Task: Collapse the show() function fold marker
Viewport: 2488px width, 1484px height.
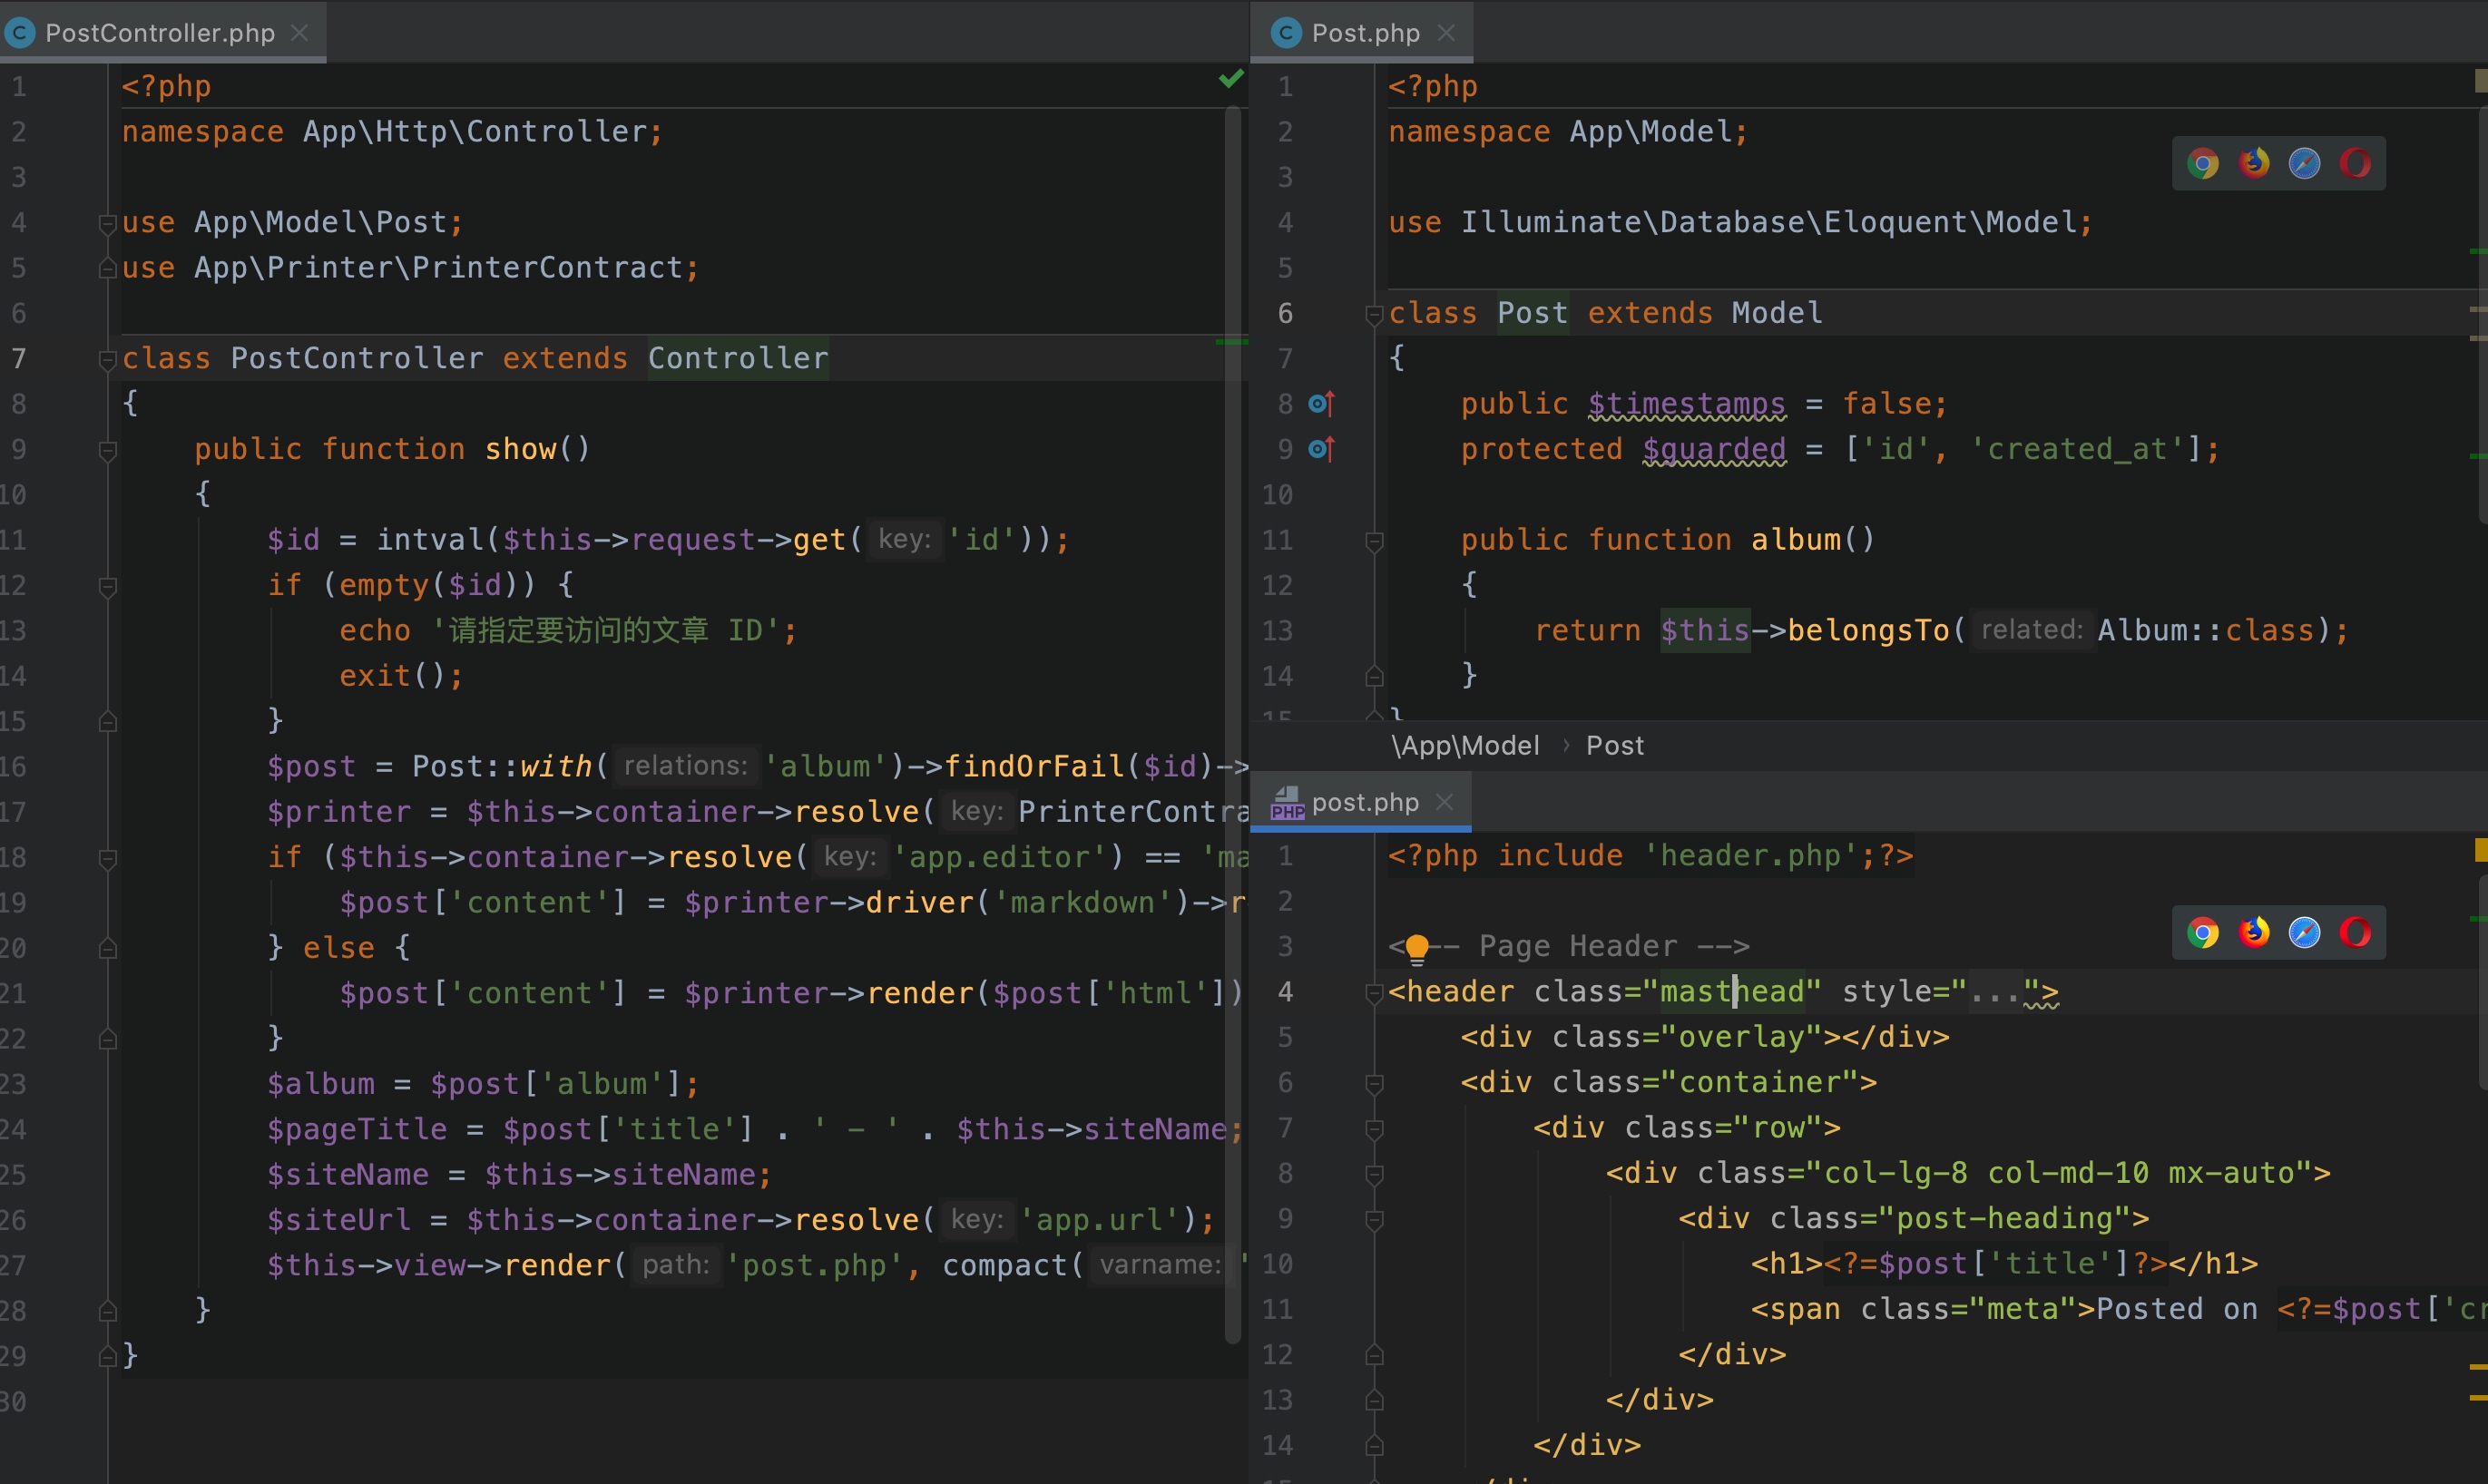Action: pos(108,450)
